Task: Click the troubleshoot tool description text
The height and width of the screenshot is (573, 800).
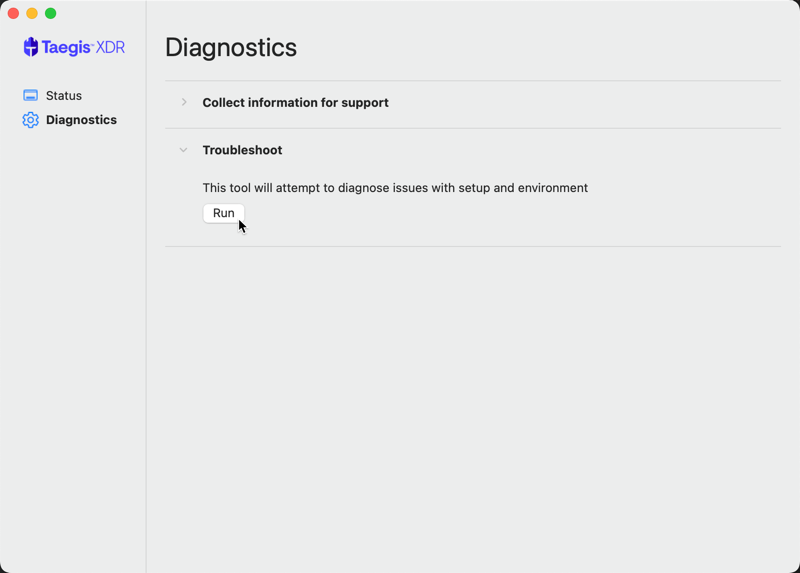Action: pos(395,188)
